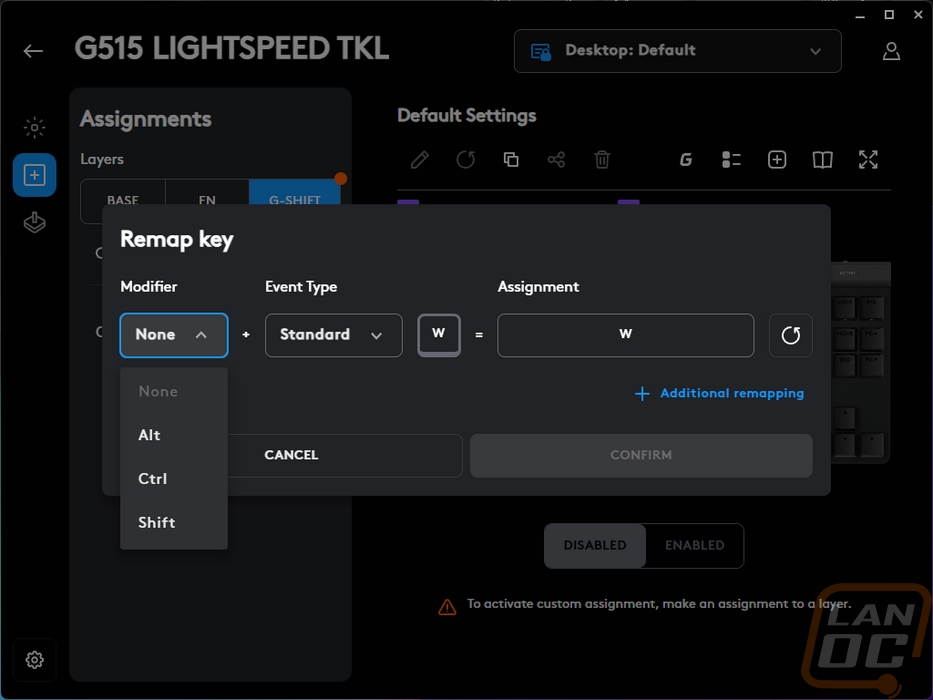Click the add plus-square toolbar icon
The image size is (933, 700).
pos(777,160)
